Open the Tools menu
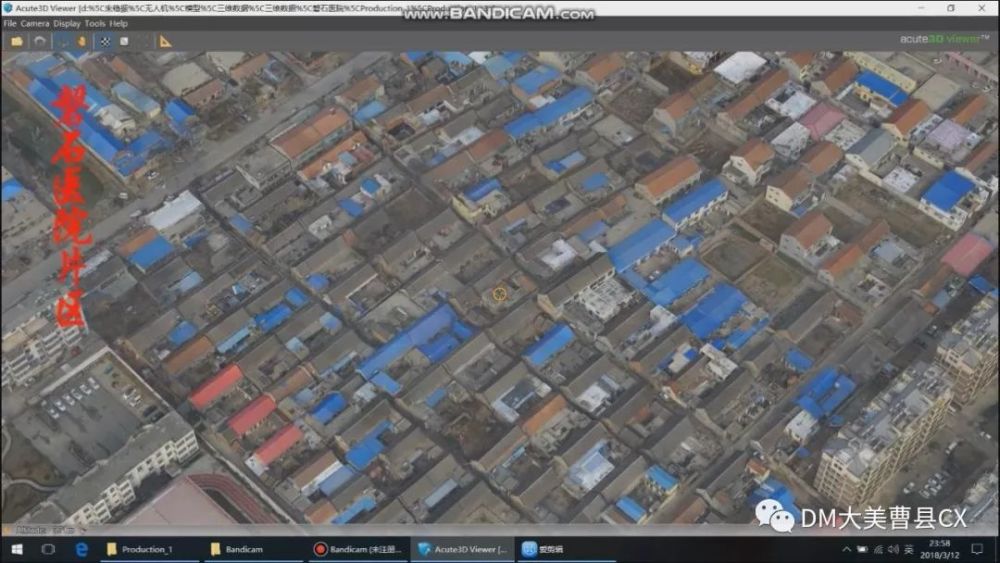The height and width of the screenshot is (563, 1000). pyautogui.click(x=95, y=24)
